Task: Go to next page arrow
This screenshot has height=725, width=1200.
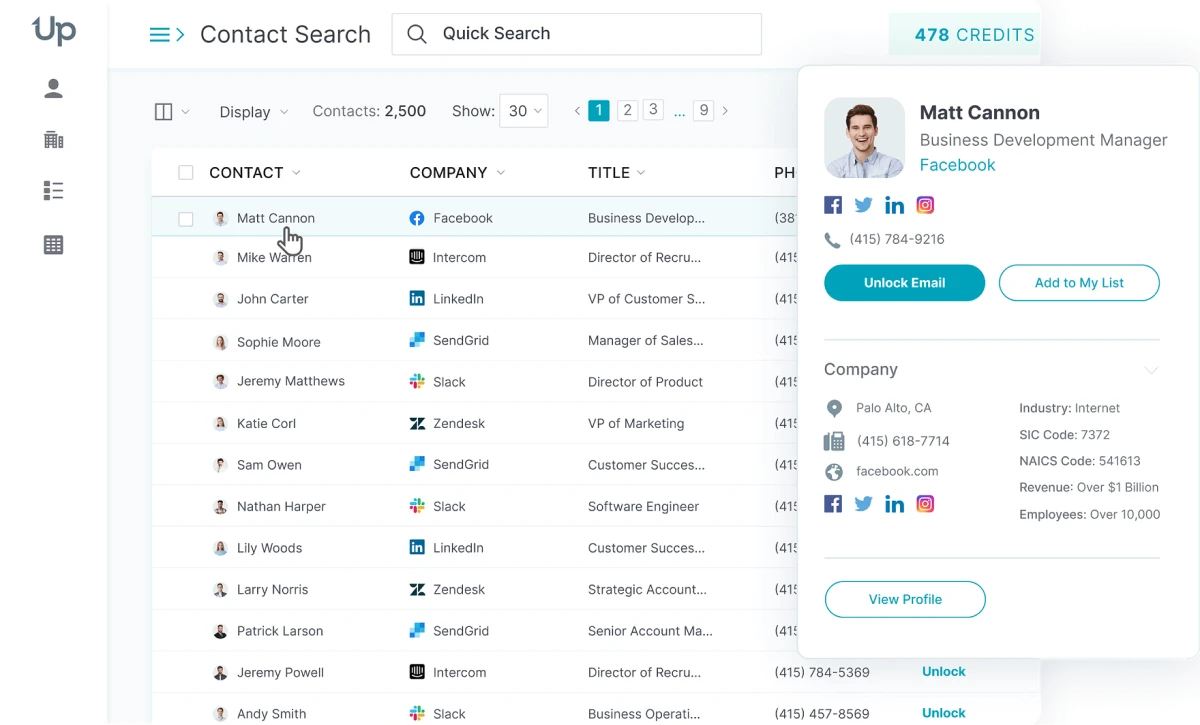Action: click(x=725, y=111)
